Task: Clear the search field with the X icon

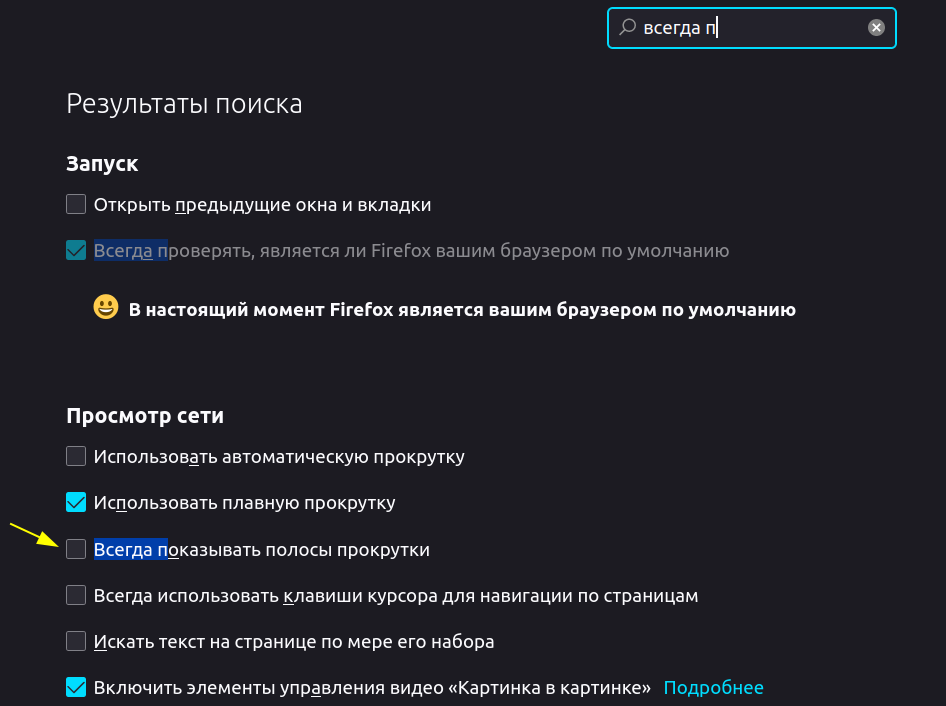Action: pos(876,28)
